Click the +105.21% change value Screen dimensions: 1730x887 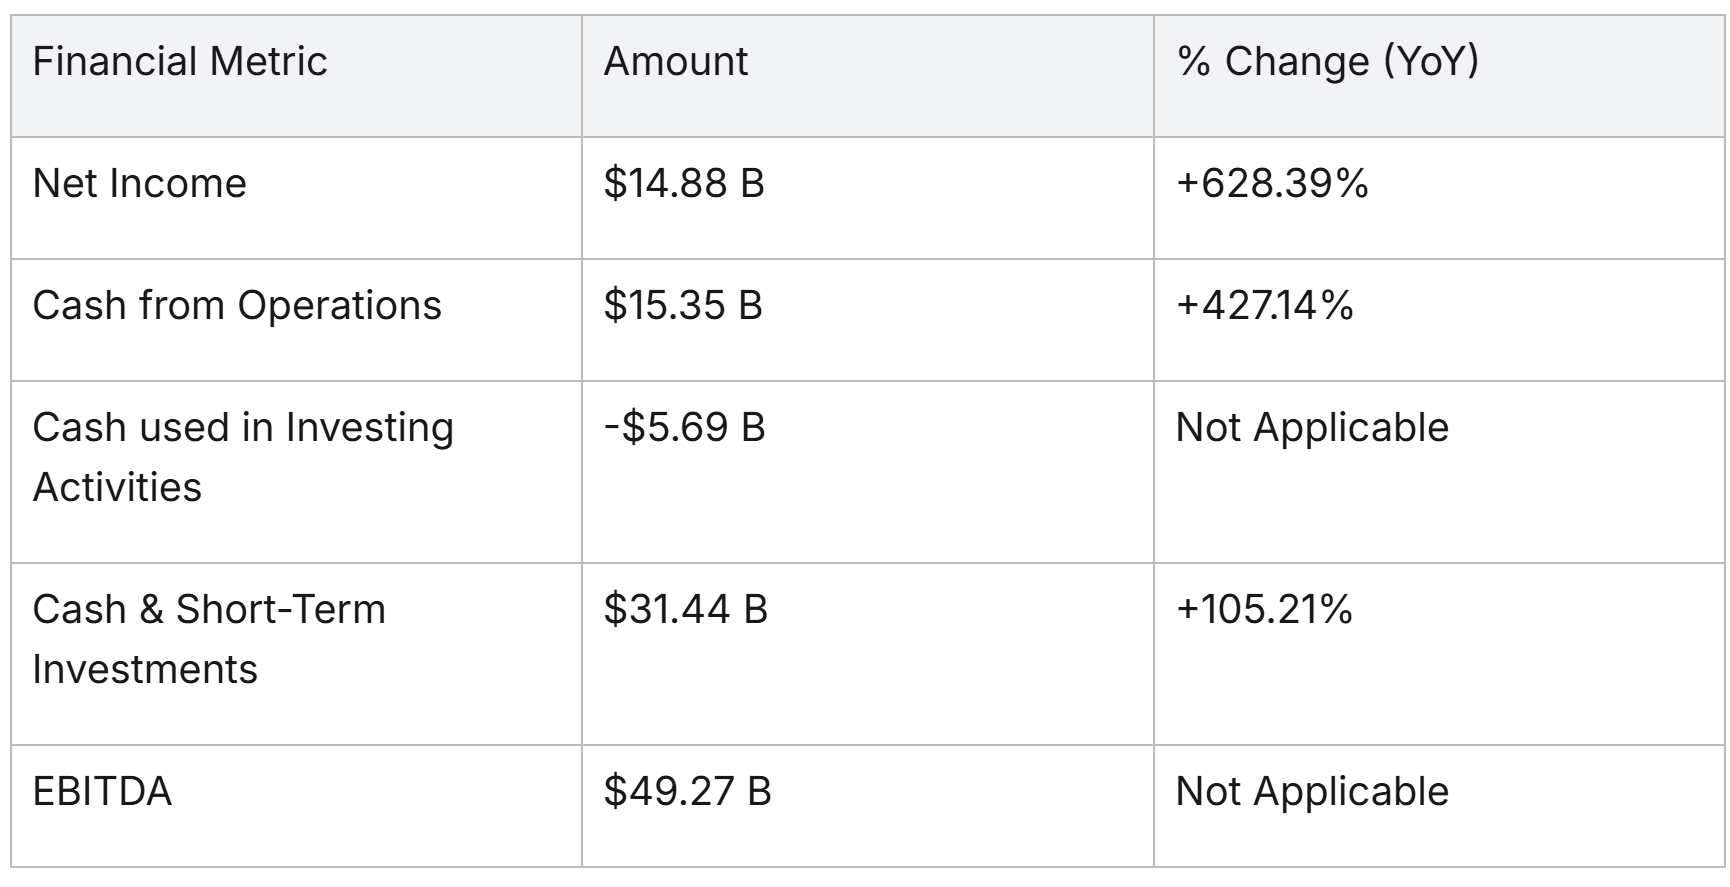(x=1264, y=610)
